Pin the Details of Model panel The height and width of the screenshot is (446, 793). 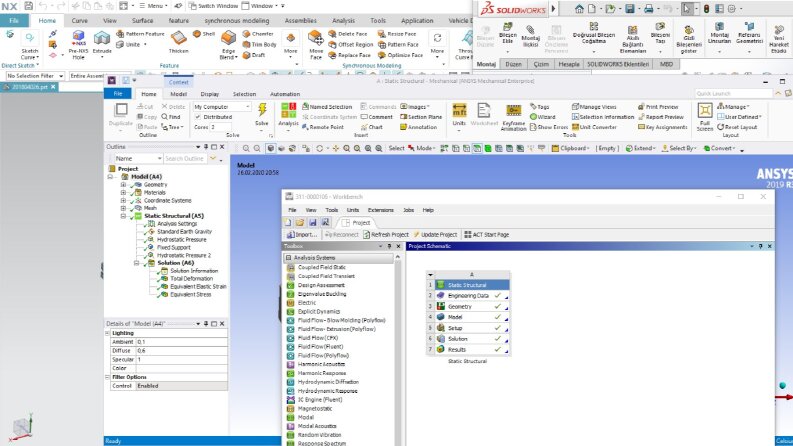point(206,324)
